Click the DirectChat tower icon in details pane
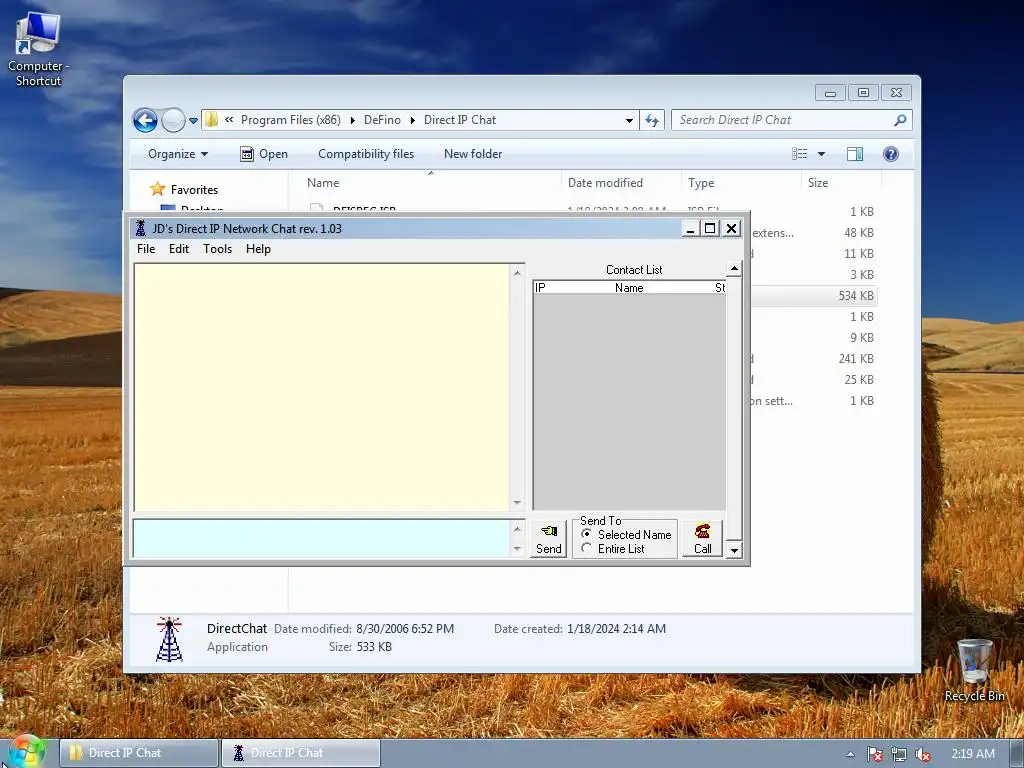This screenshot has width=1024, height=768. [170, 639]
